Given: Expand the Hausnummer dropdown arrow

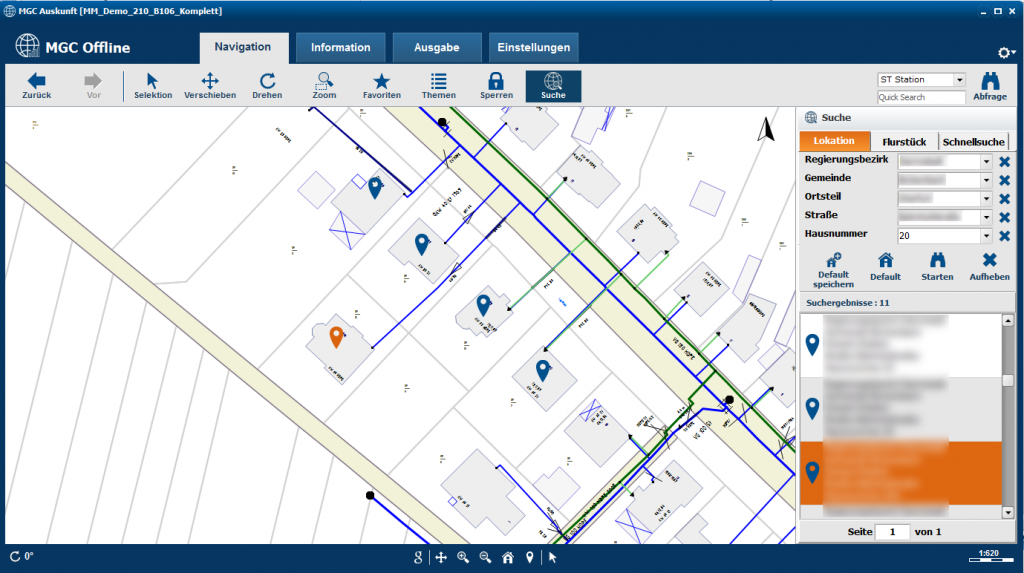Looking at the screenshot, I should click(x=986, y=236).
